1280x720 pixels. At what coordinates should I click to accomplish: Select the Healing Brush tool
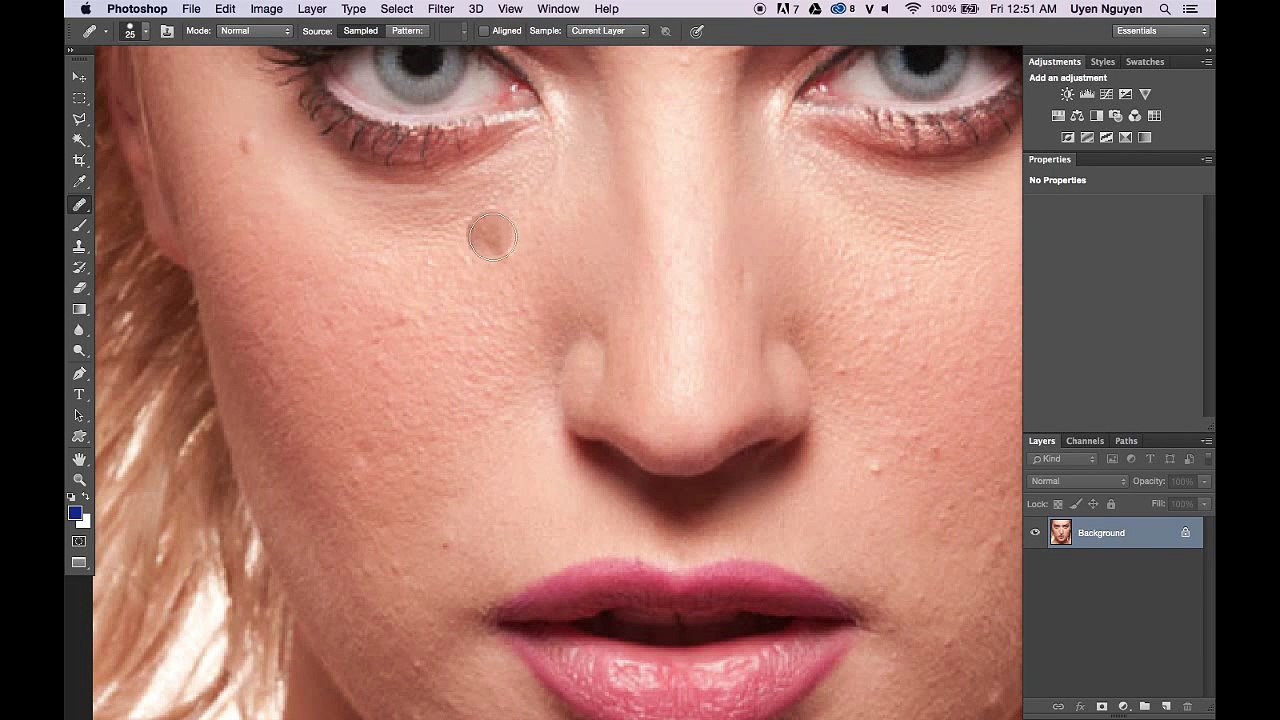pos(79,204)
